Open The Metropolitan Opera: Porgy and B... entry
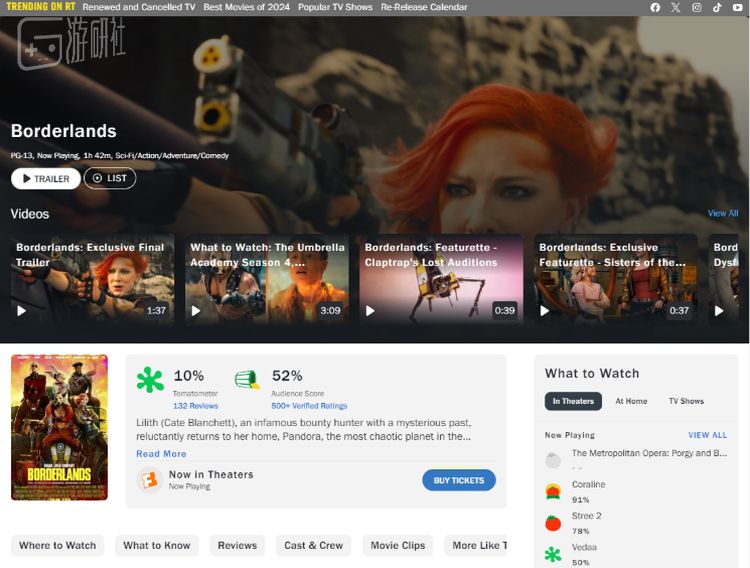Image resolution: width=750 pixels, height=568 pixels. pos(649,453)
